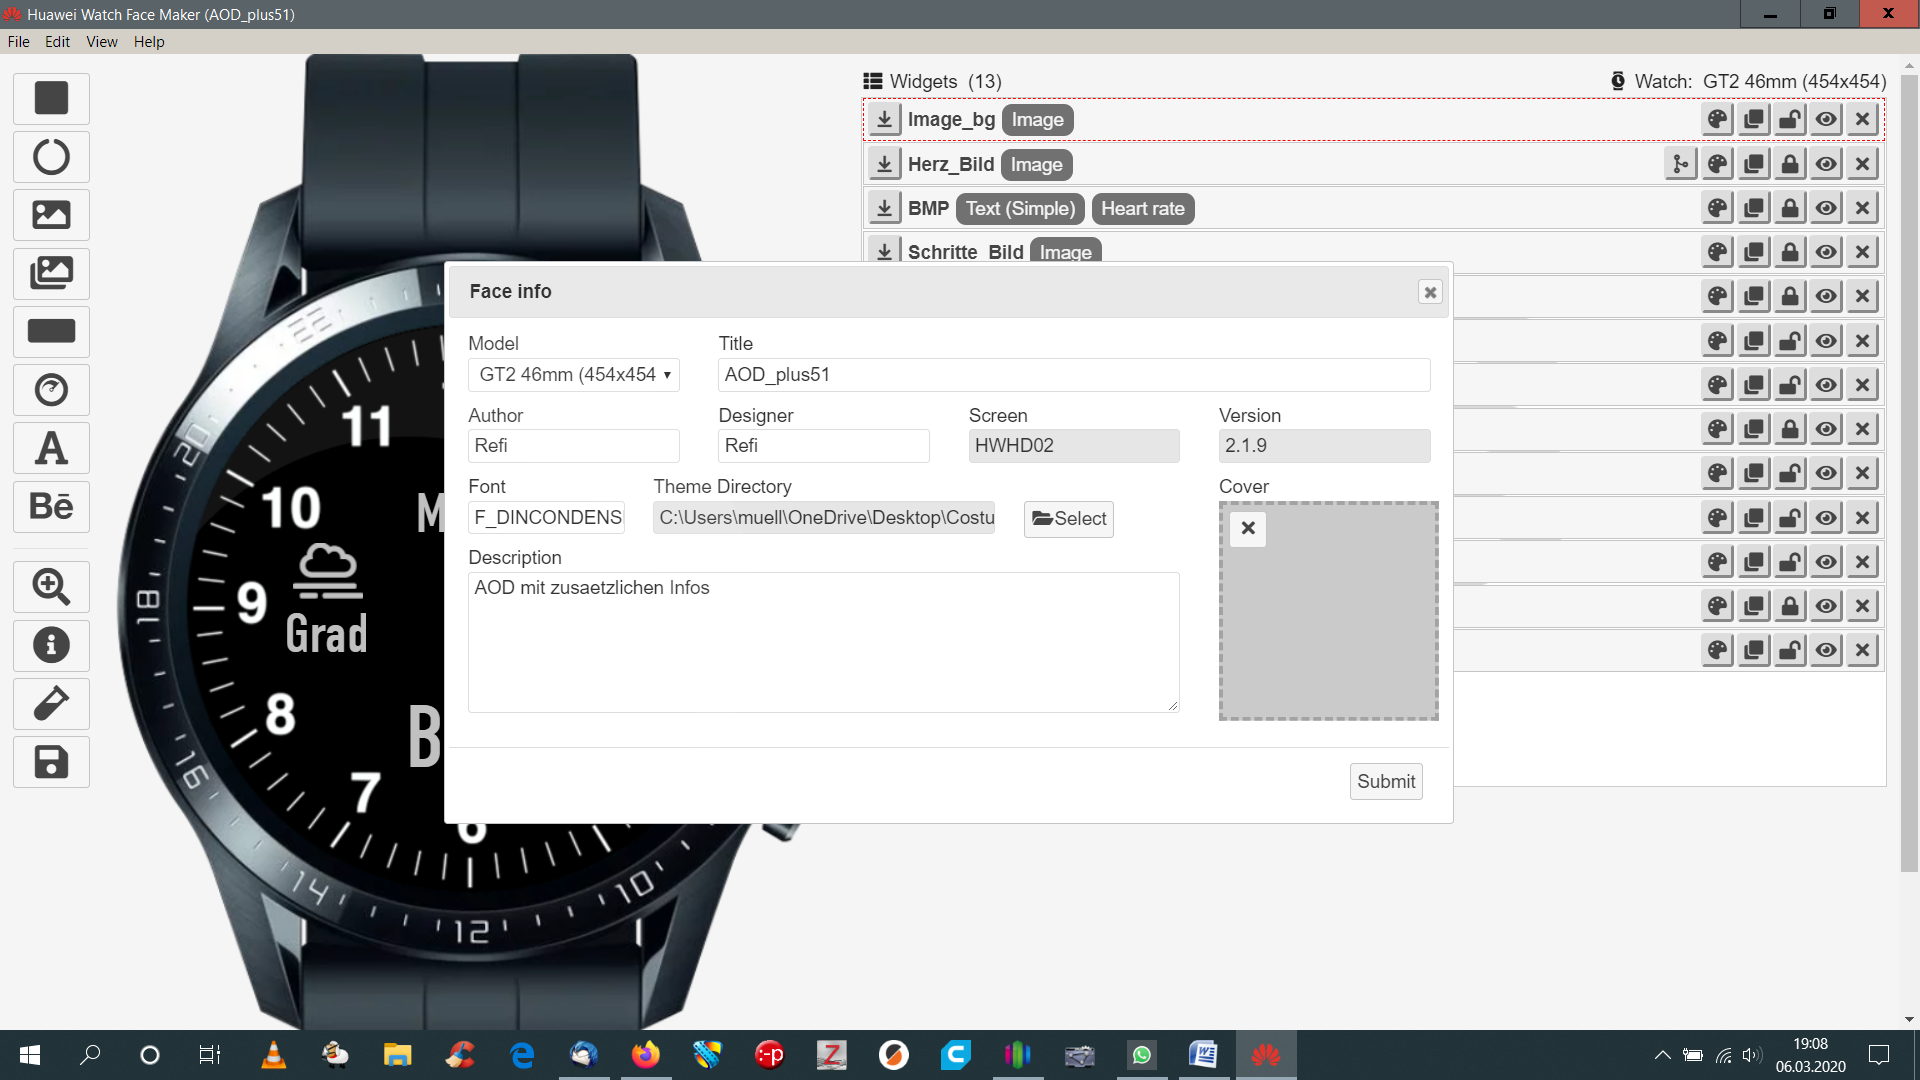Screen dimensions: 1920x1080
Task: Open Firefox from the taskbar
Action: click(646, 1055)
